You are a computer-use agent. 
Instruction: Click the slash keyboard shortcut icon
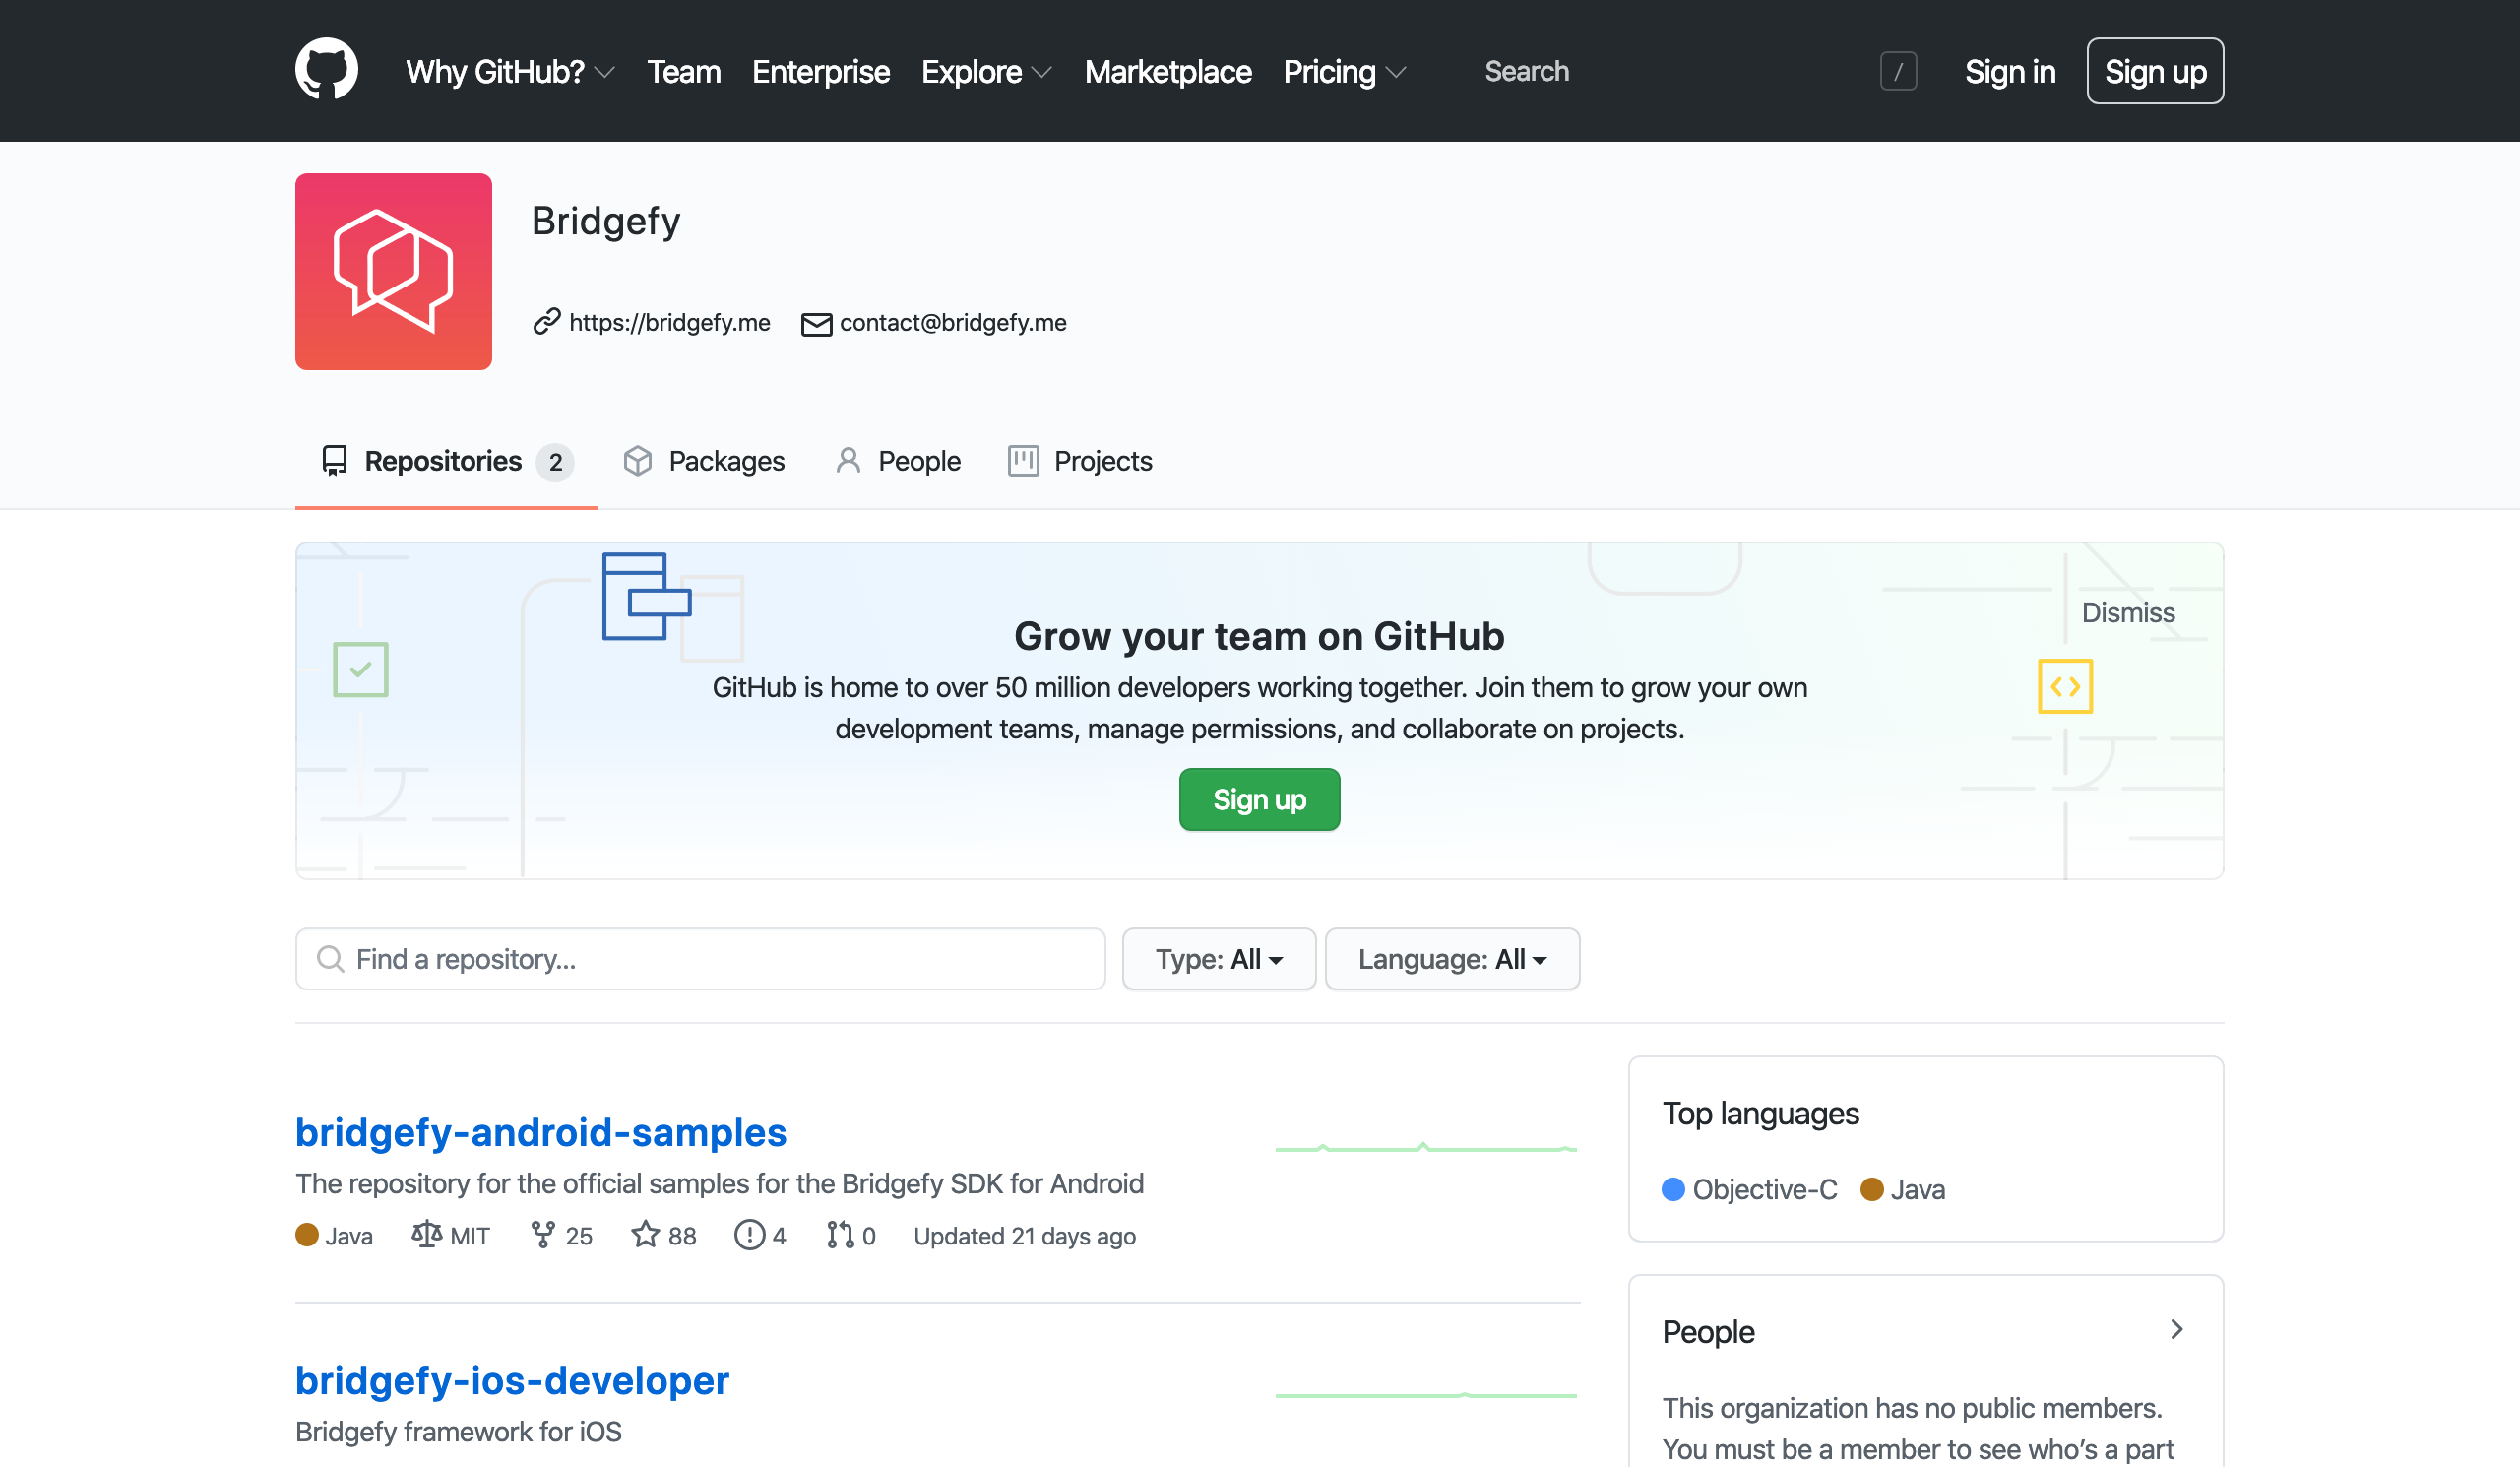click(1898, 71)
